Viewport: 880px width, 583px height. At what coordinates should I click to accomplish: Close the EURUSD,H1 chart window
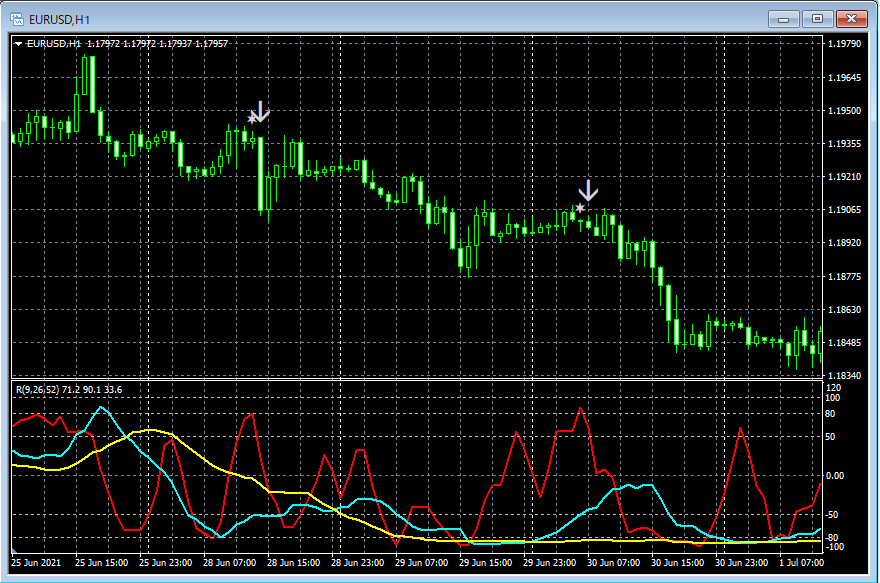point(851,18)
